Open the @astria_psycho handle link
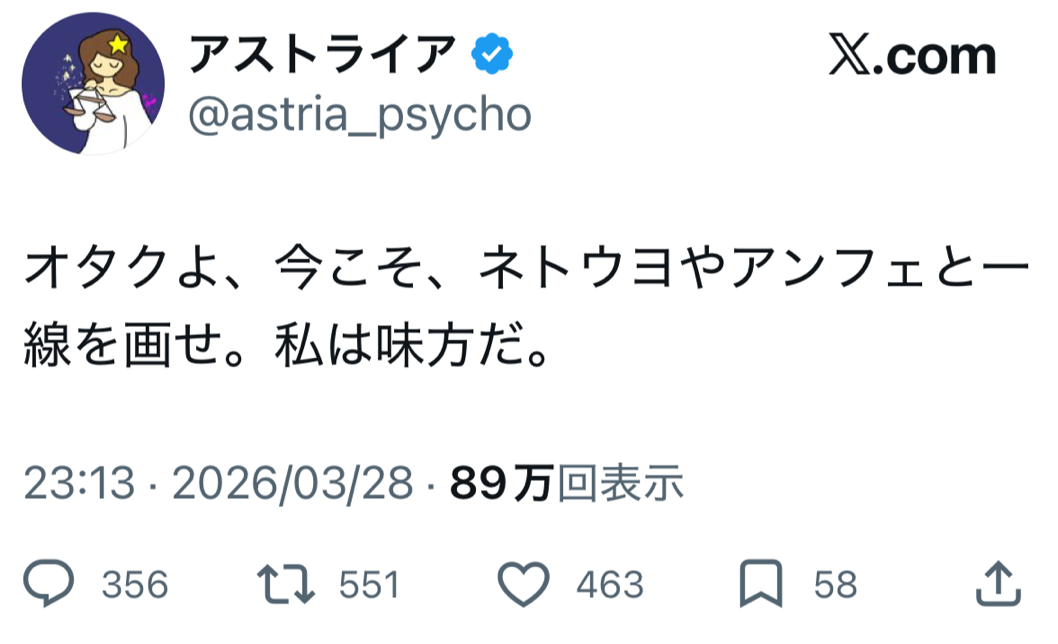The height and width of the screenshot is (644, 1058). 360,116
